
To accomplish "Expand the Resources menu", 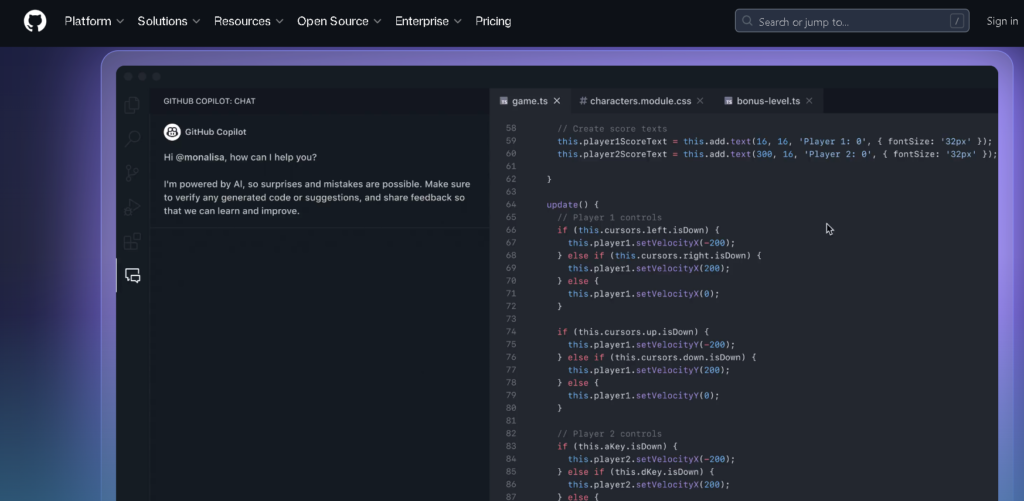I will pos(249,22).
